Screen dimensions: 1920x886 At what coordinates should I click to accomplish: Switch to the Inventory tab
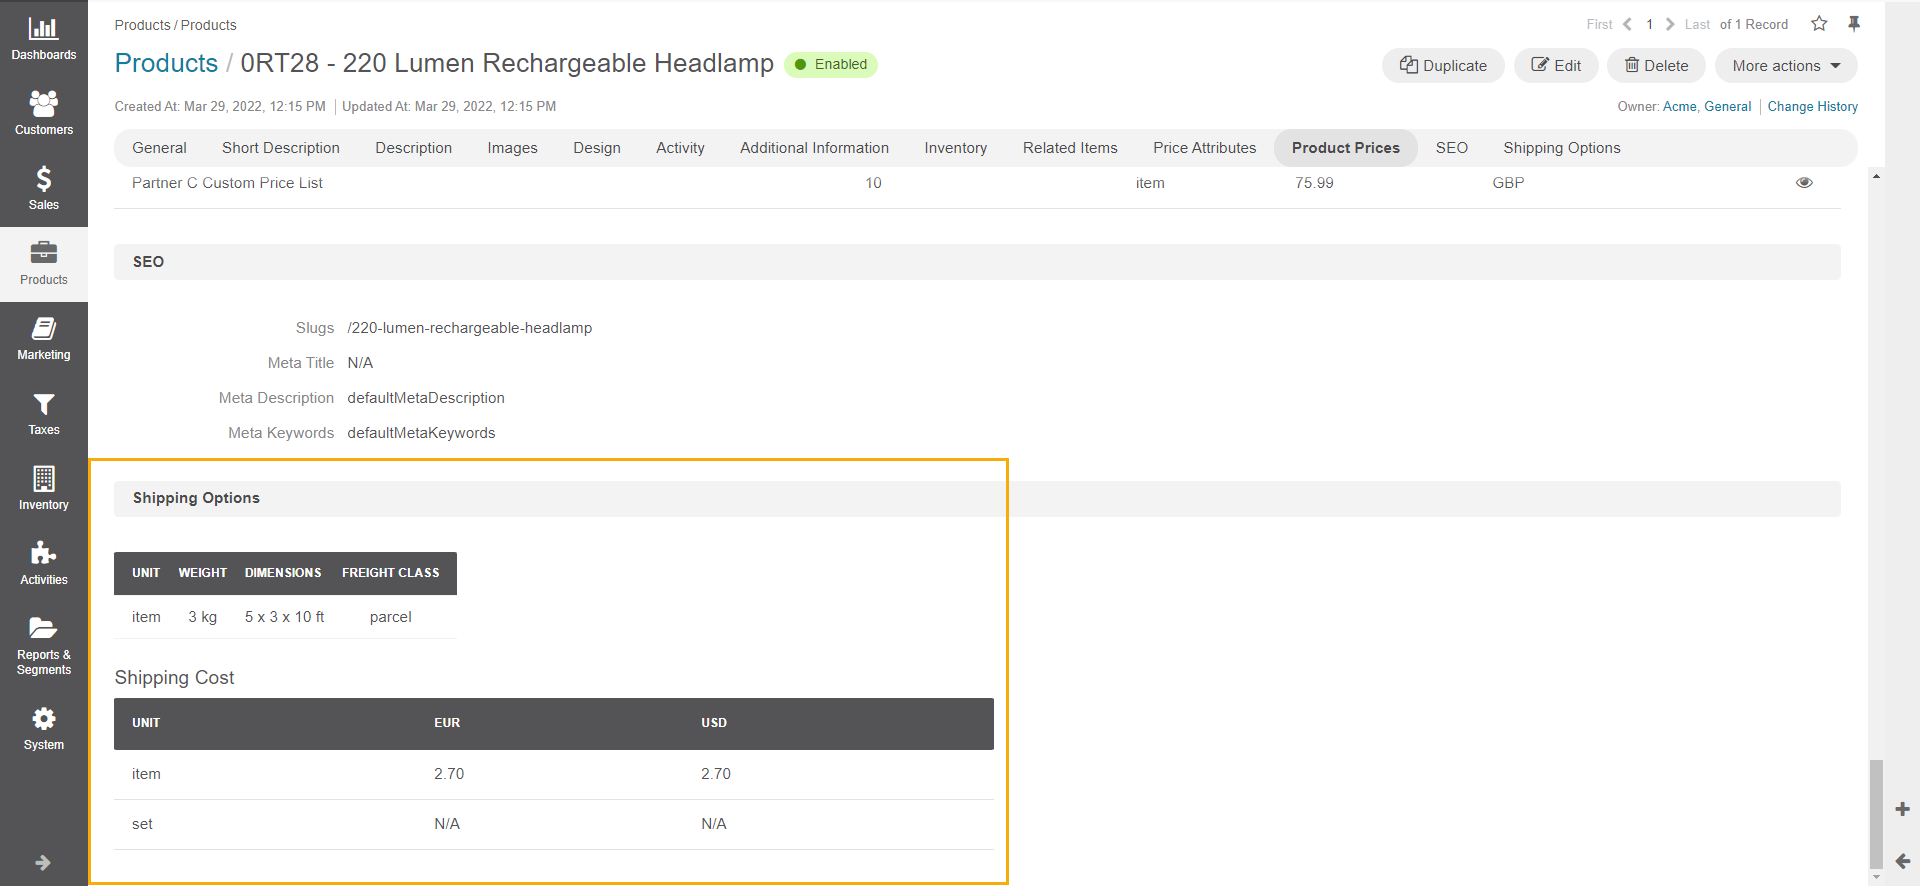pyautogui.click(x=955, y=148)
